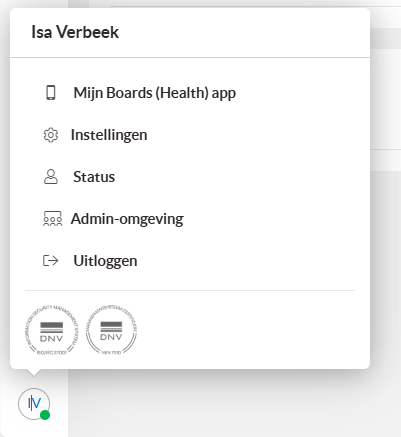The image size is (401, 437).
Task: Click the popup pointer arrow above avatar
Action: pyautogui.click(x=33, y=372)
